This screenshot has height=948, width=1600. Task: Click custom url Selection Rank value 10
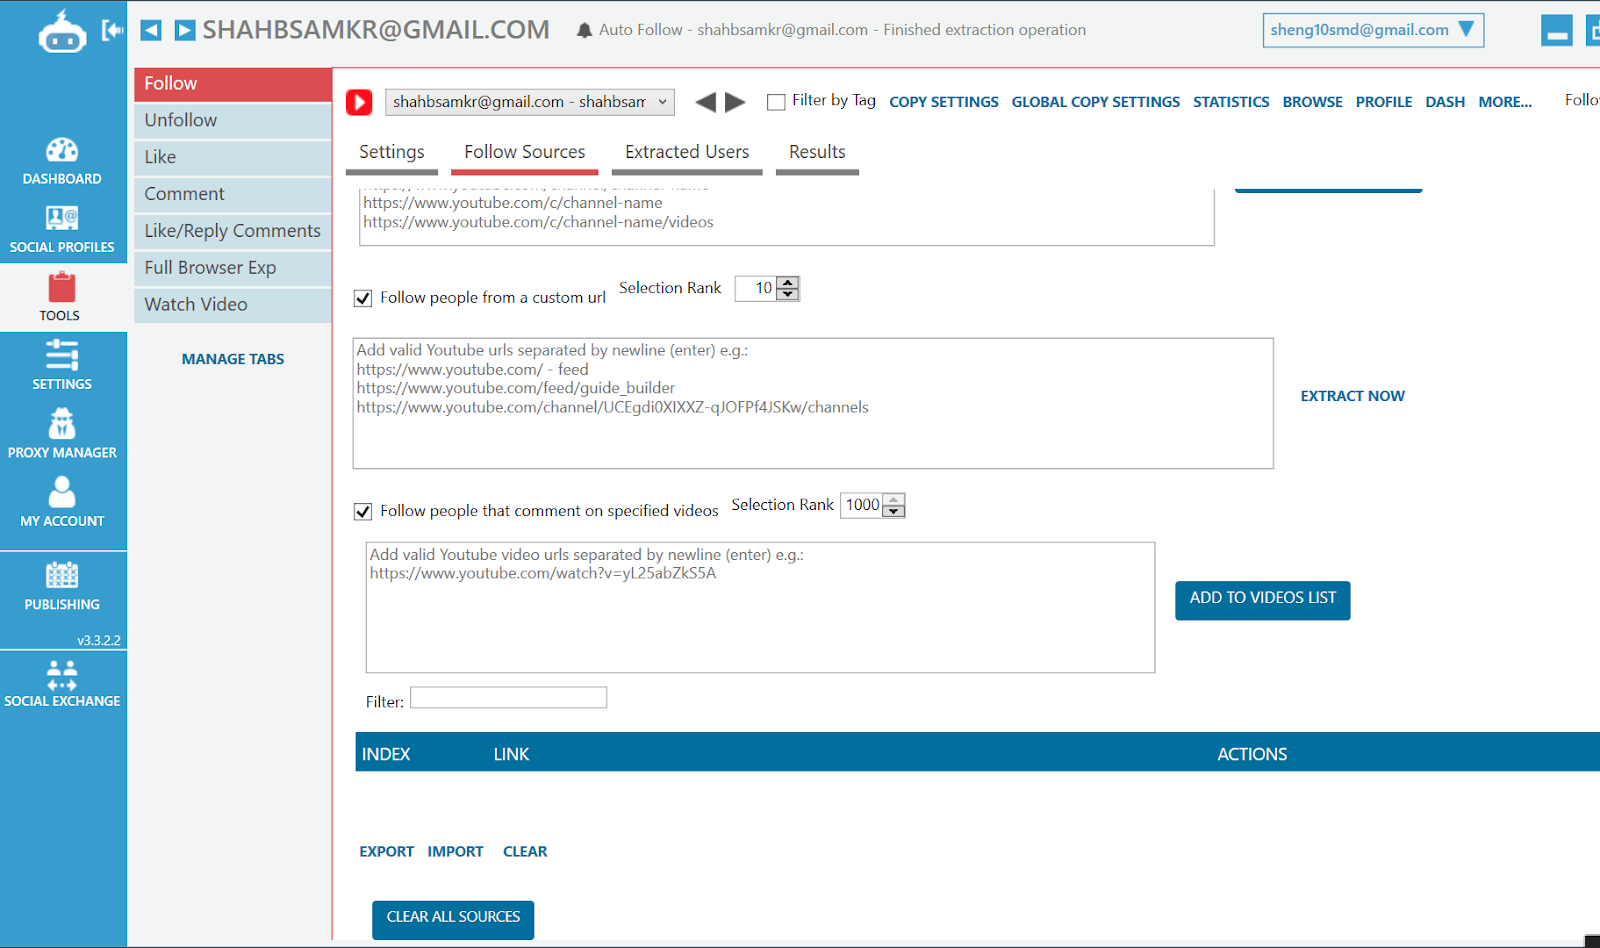pos(756,289)
